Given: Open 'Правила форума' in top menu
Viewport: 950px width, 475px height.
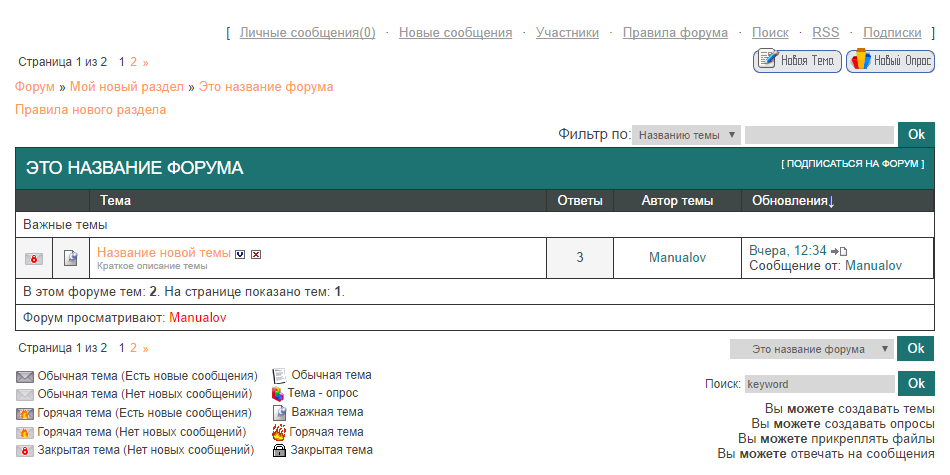Looking at the screenshot, I should [675, 33].
